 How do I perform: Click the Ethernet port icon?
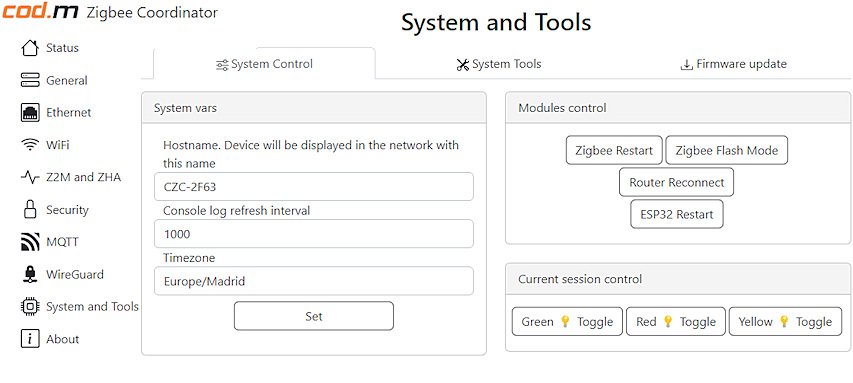coord(30,113)
